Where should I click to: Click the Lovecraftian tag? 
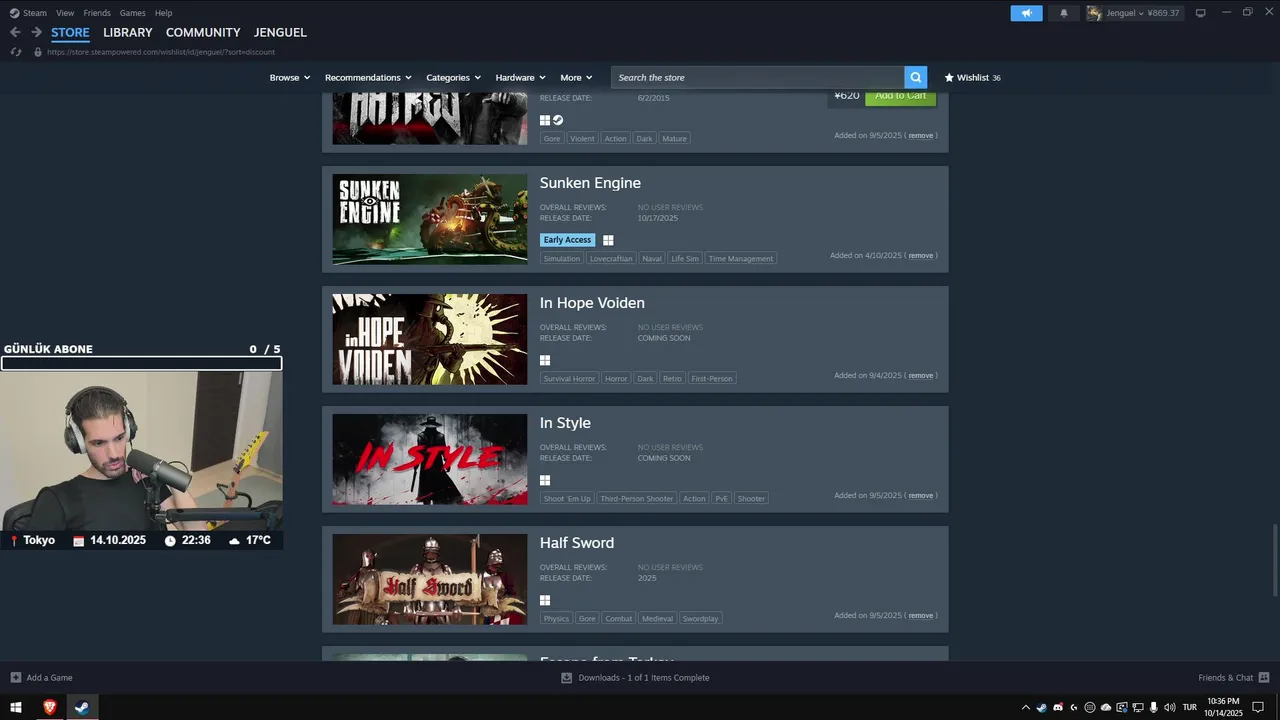611,258
